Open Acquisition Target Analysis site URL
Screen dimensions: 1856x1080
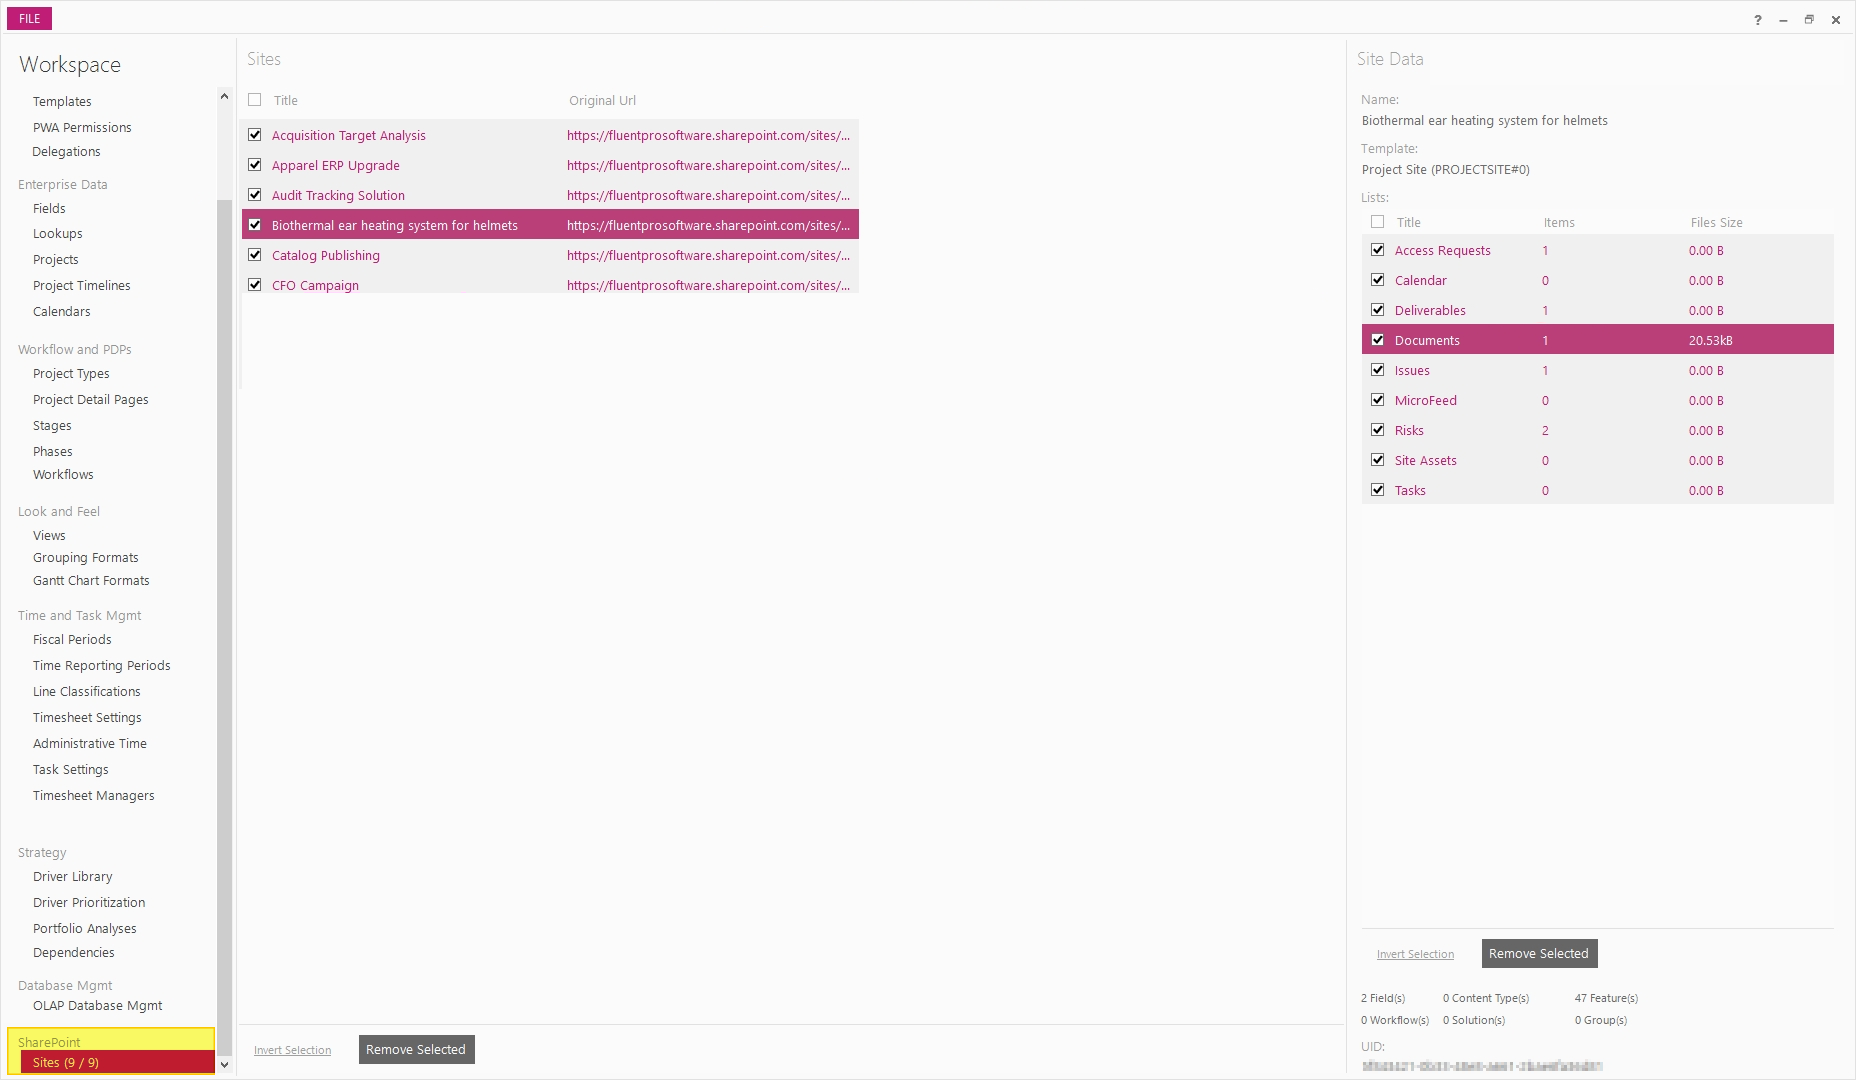(x=708, y=135)
